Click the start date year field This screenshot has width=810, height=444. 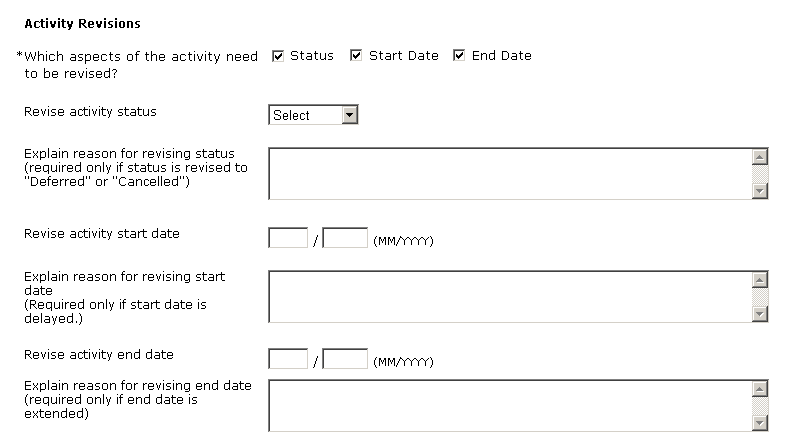345,238
